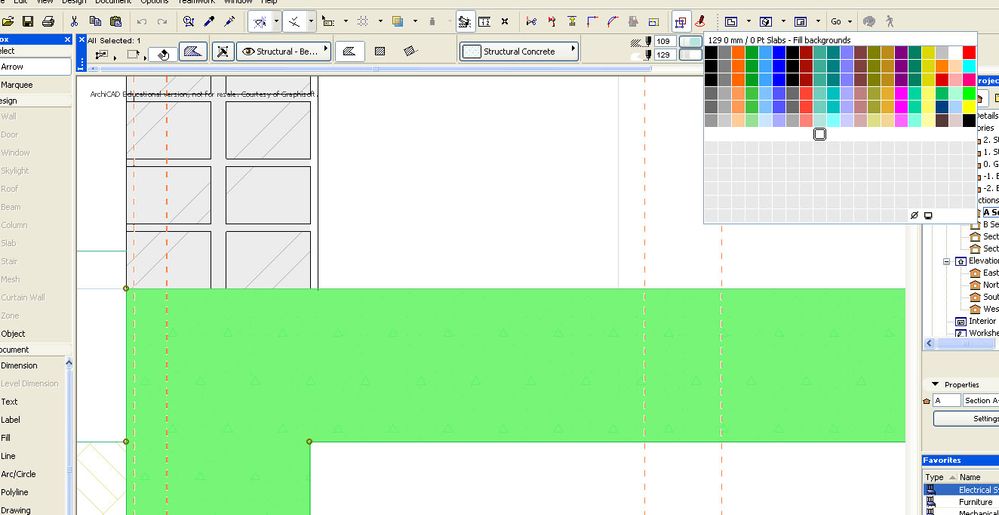999x515 pixels.
Task: Pick the bright red swatch in top row
Action: coord(969,52)
